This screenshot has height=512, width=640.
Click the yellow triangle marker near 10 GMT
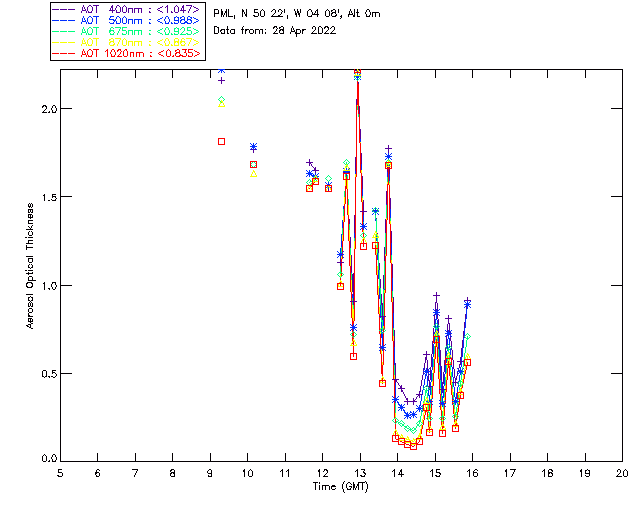253,174
